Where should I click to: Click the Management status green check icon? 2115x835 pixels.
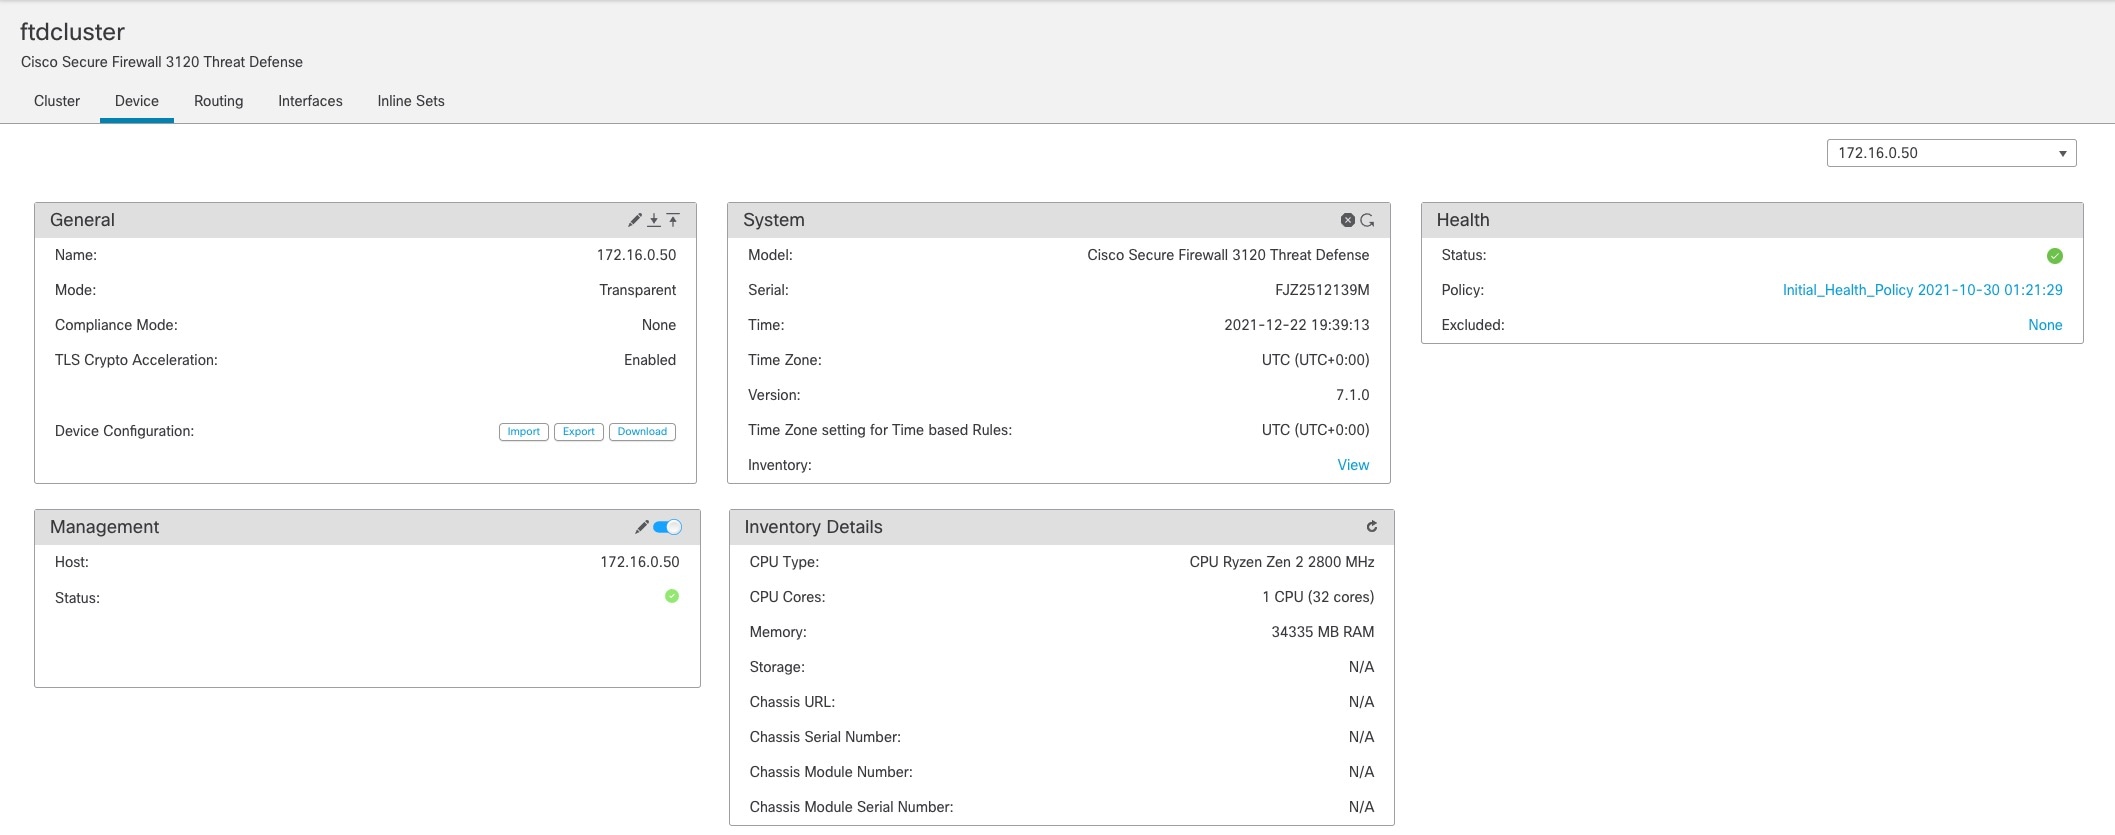coord(672,596)
